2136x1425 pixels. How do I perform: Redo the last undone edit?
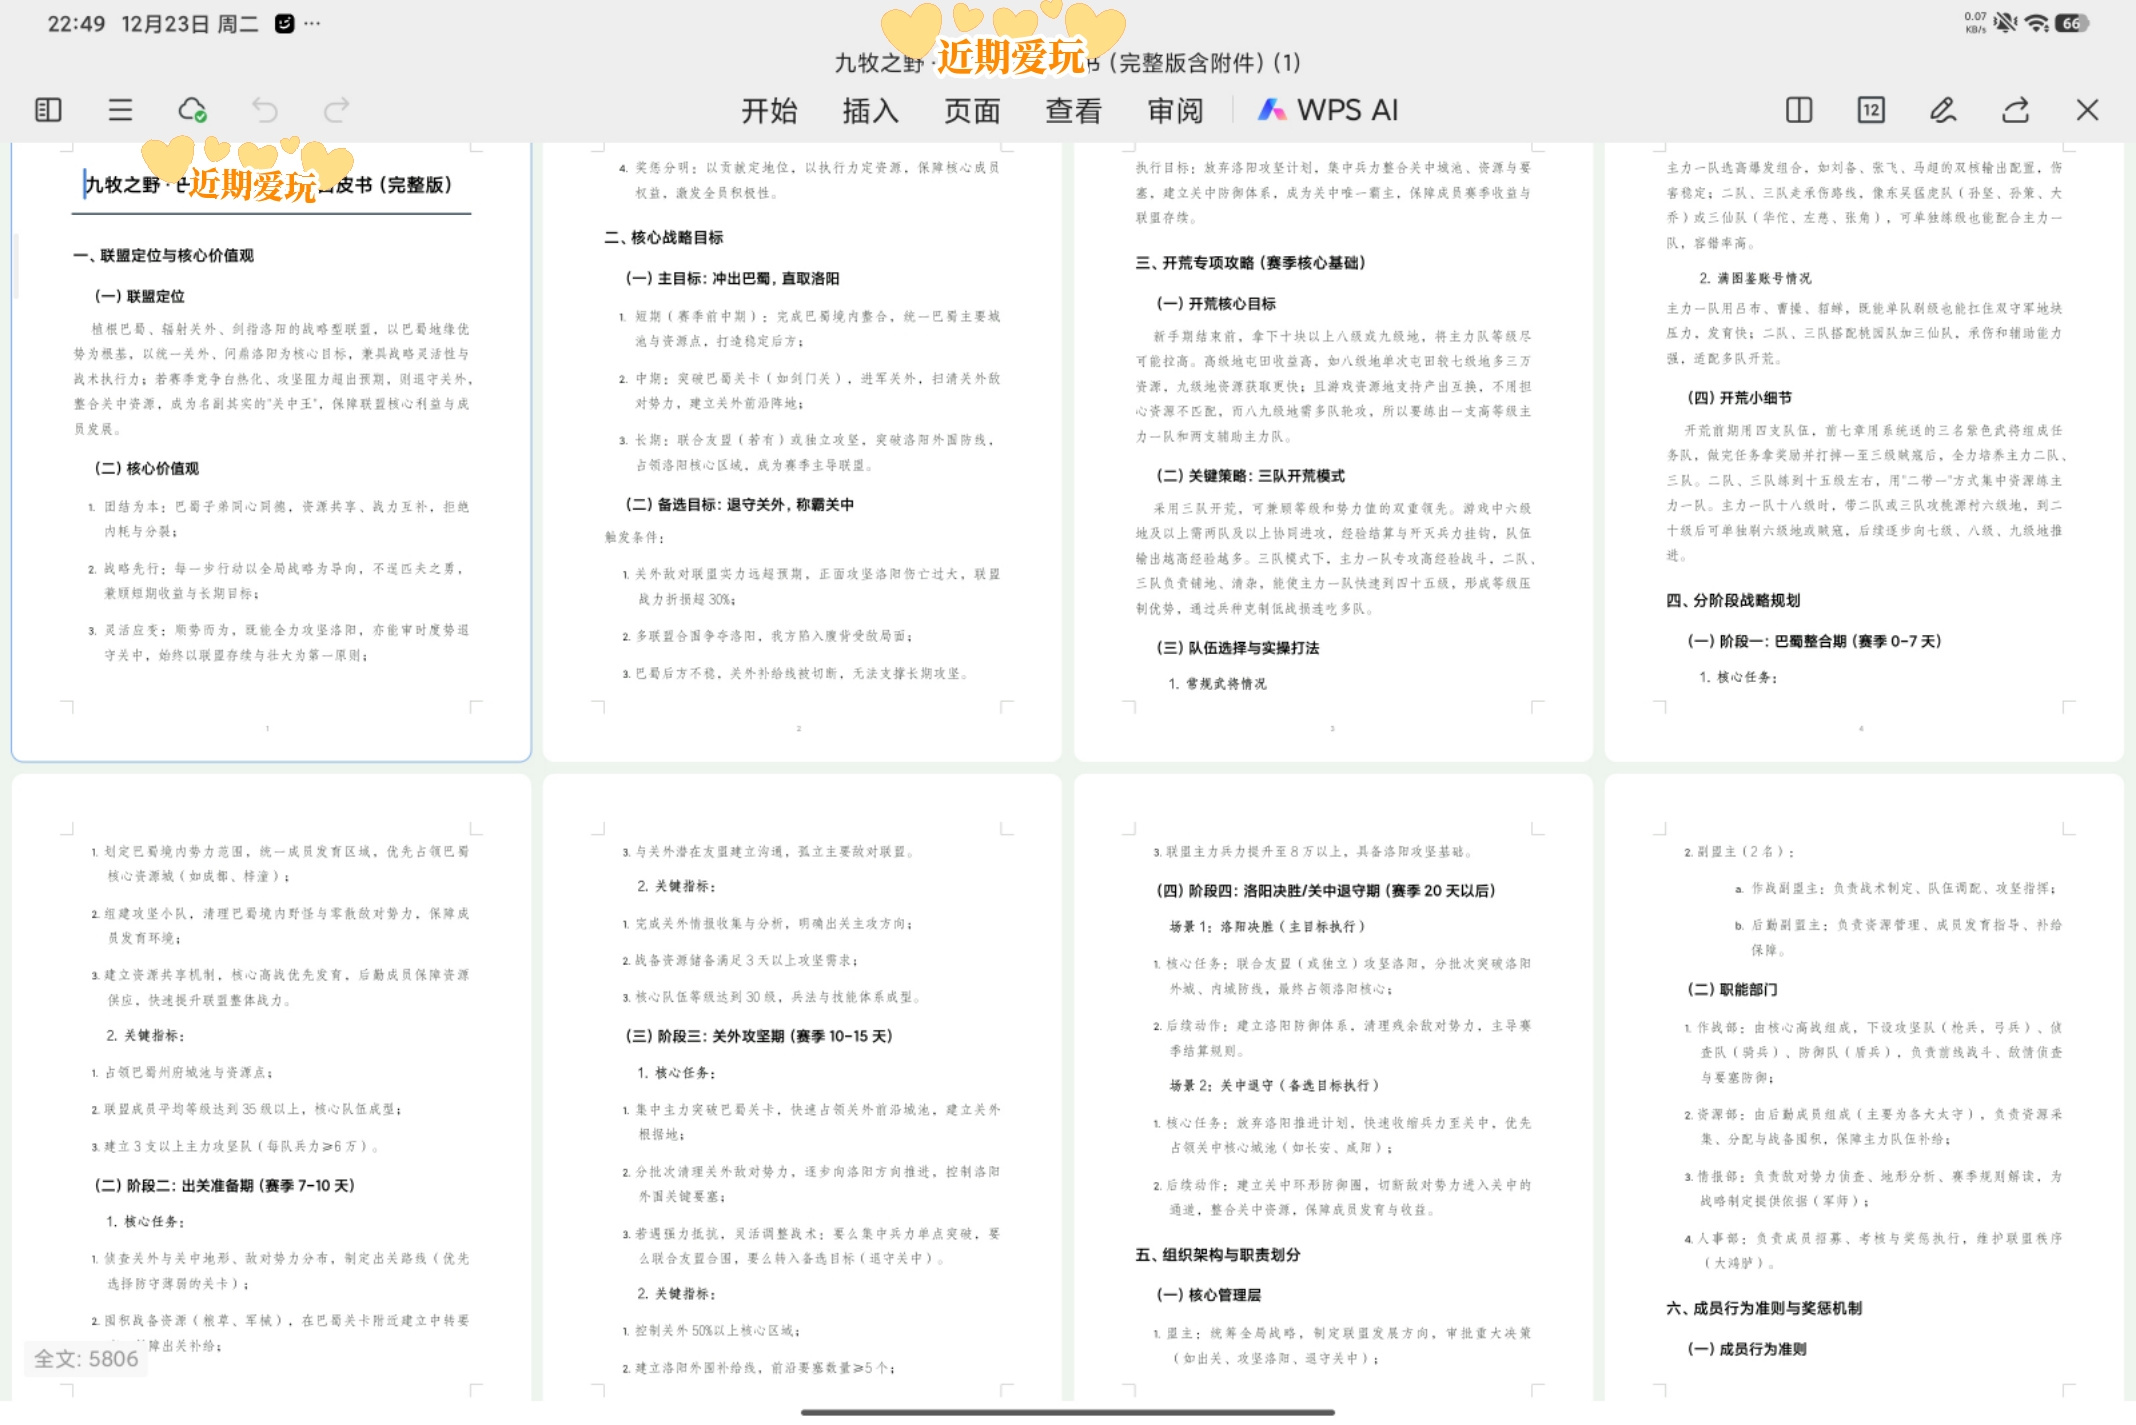point(337,110)
